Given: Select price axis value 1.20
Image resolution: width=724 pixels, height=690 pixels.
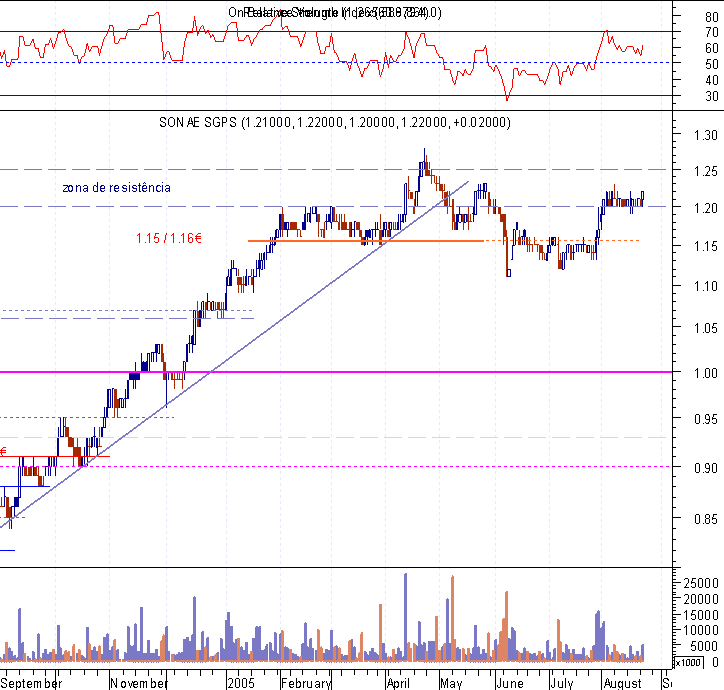Looking at the screenshot, I should click(705, 208).
